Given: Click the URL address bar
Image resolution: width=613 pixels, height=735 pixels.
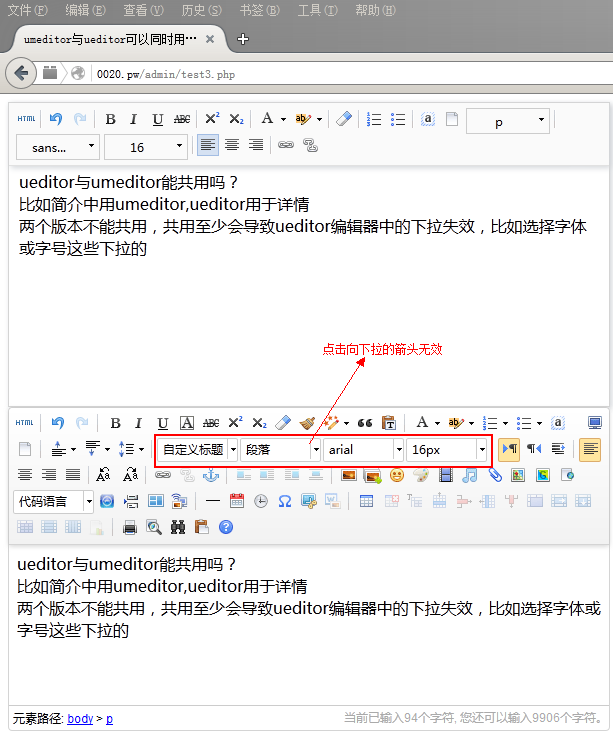Looking at the screenshot, I should 351,74.
